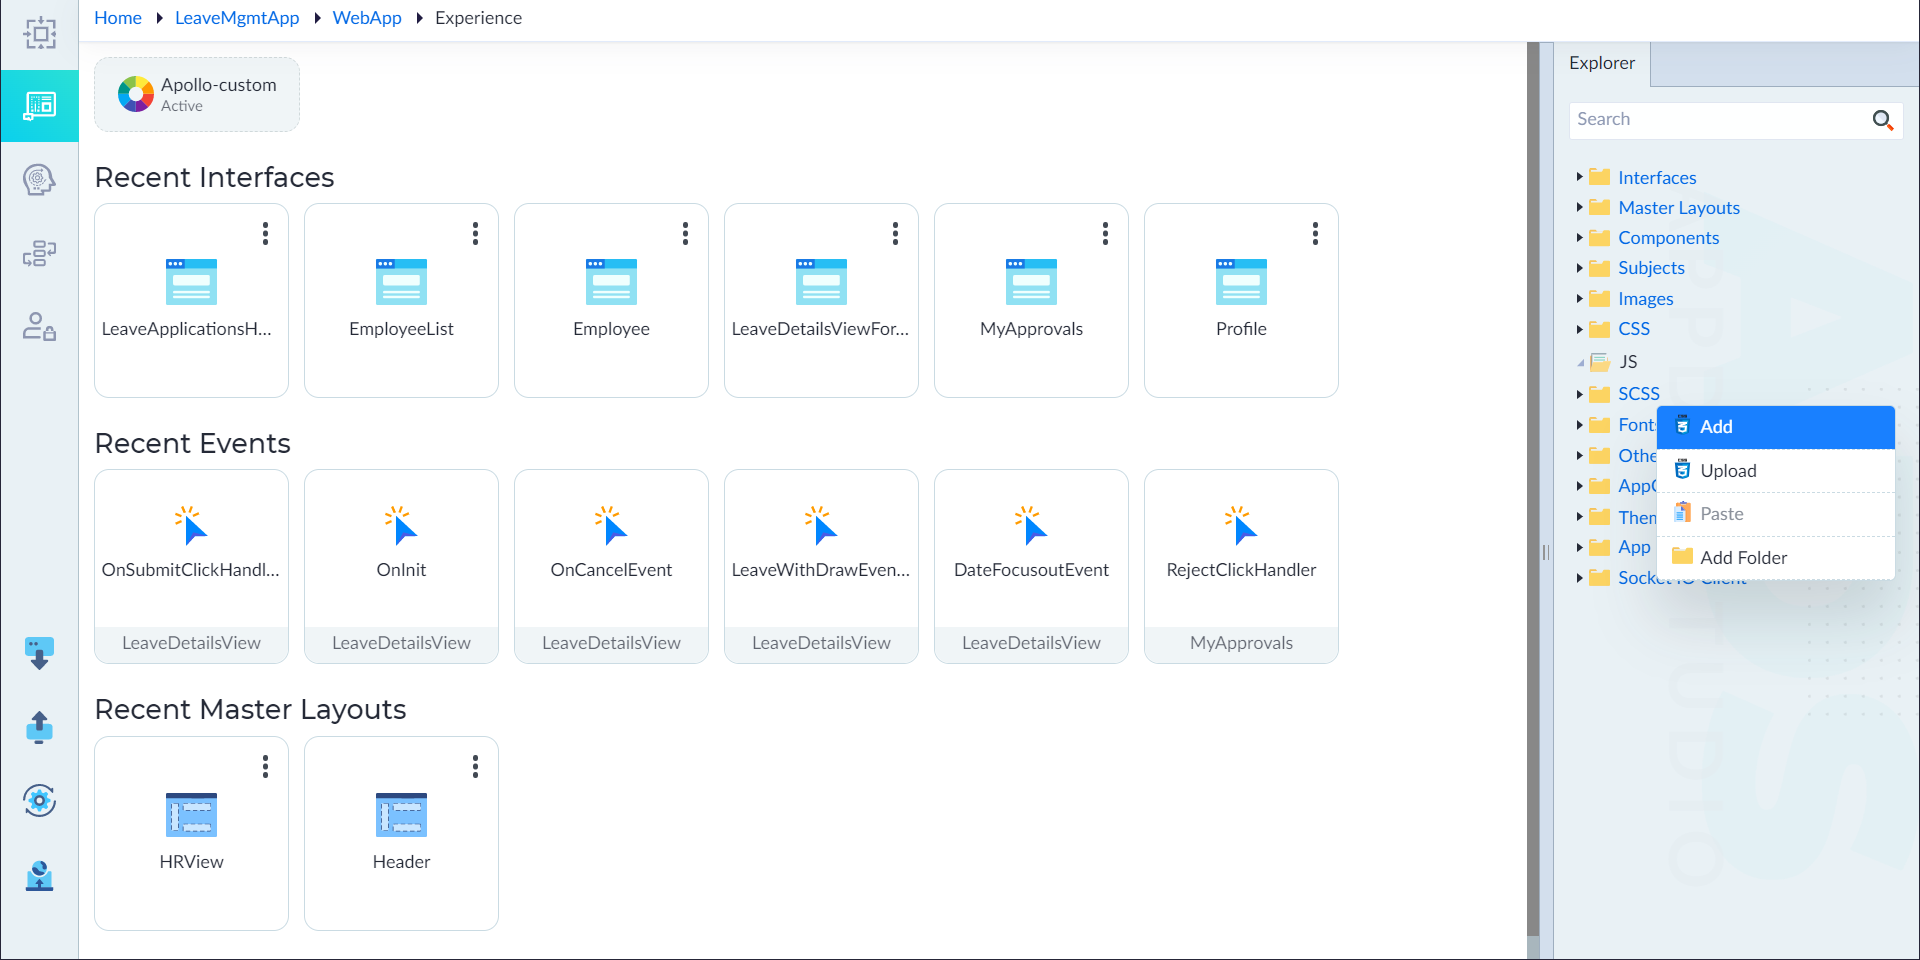Click the top frame-selection sidebar icon
Image resolution: width=1920 pixels, height=960 pixels.
(39, 34)
